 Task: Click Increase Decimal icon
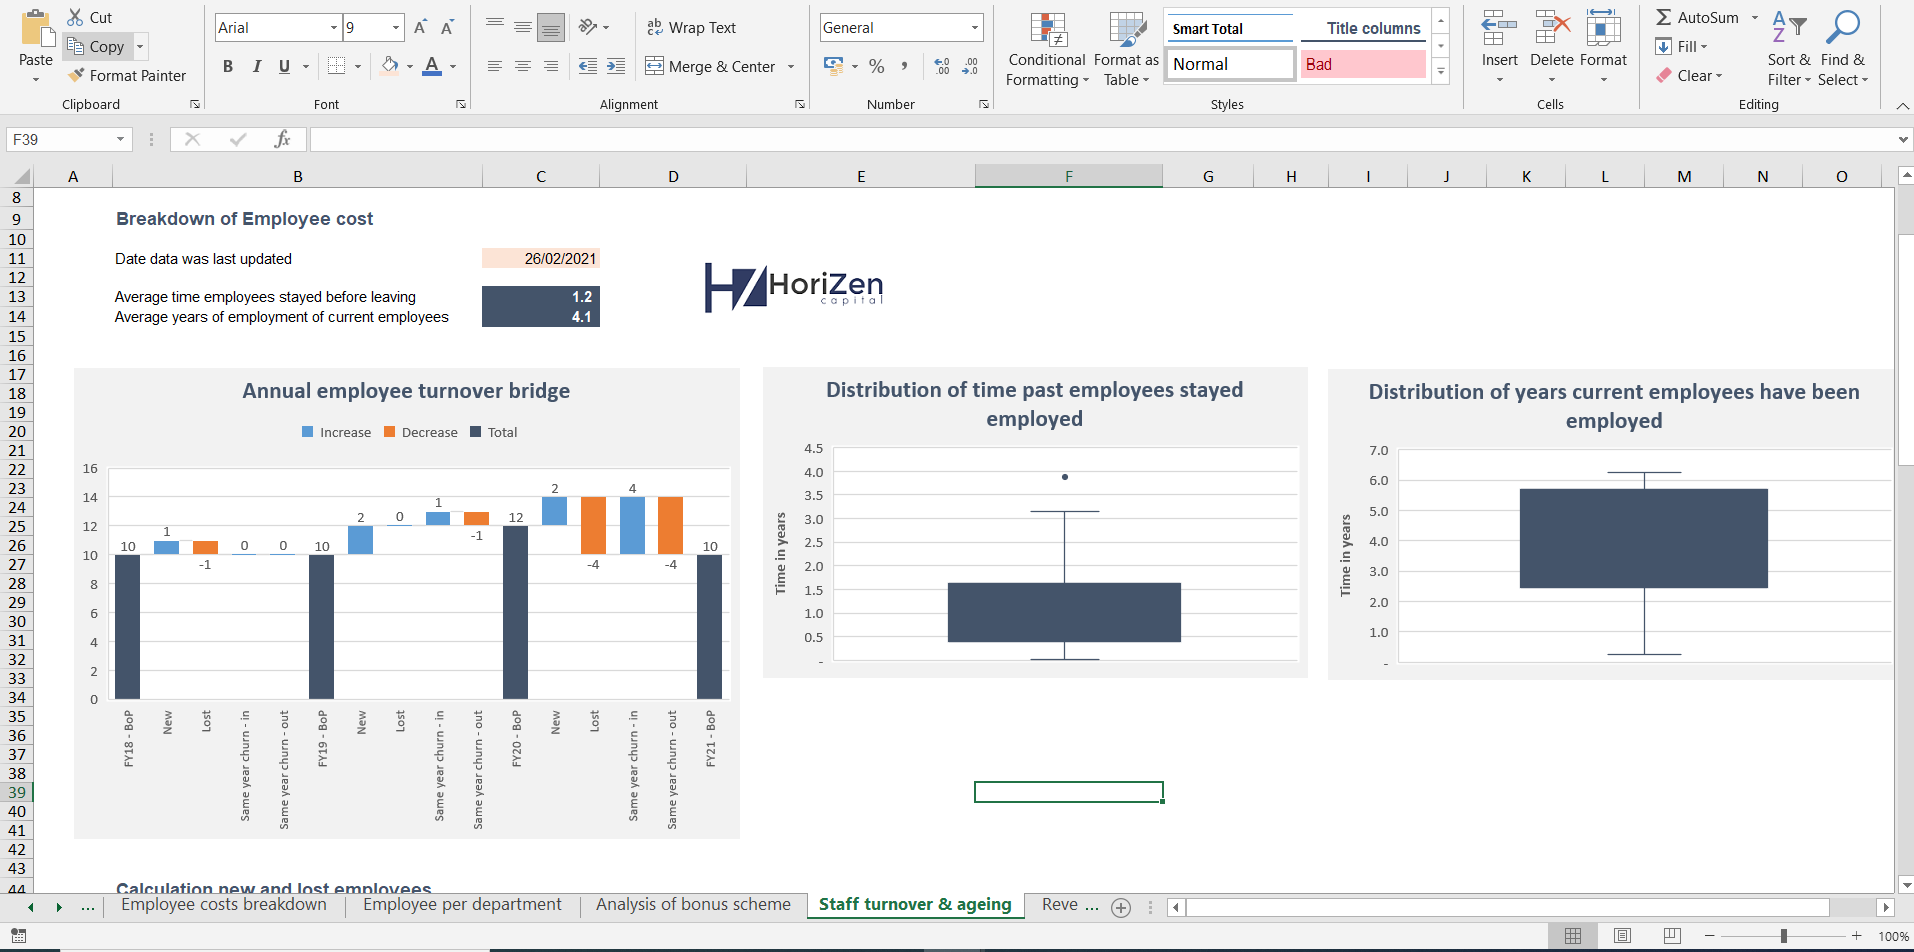(942, 66)
